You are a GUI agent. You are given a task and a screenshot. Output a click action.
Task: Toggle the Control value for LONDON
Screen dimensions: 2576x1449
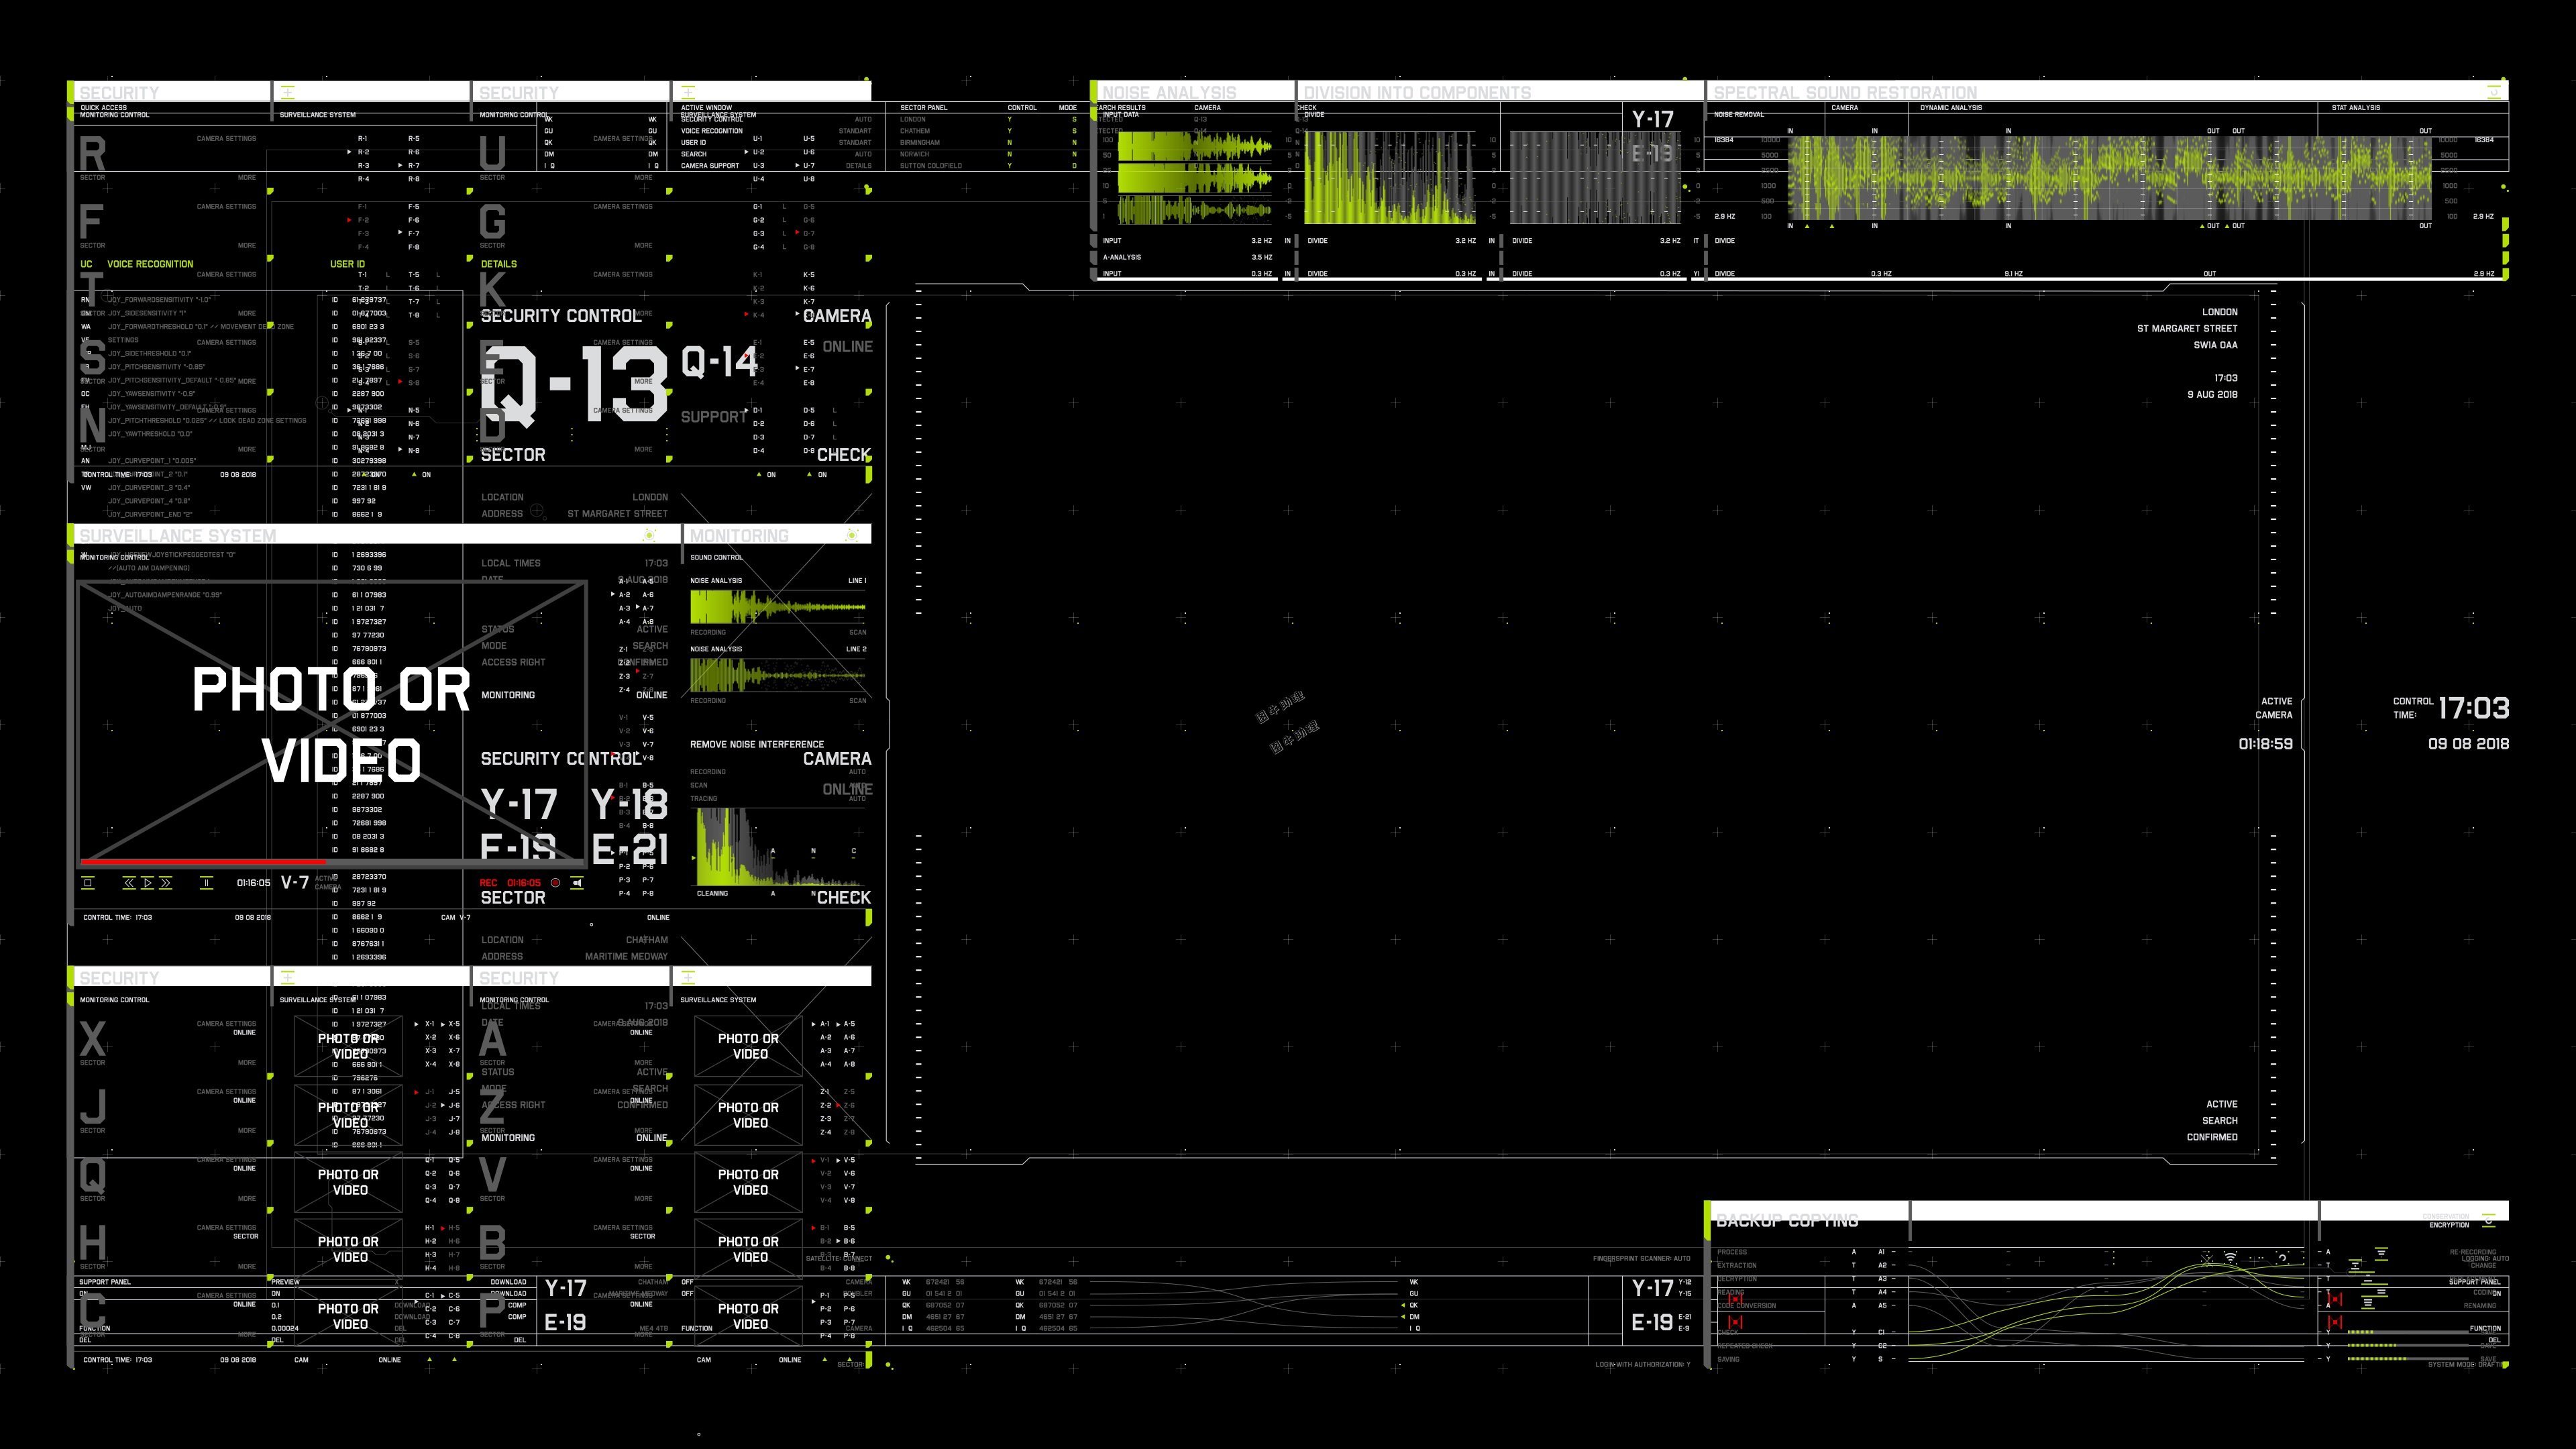point(1010,119)
